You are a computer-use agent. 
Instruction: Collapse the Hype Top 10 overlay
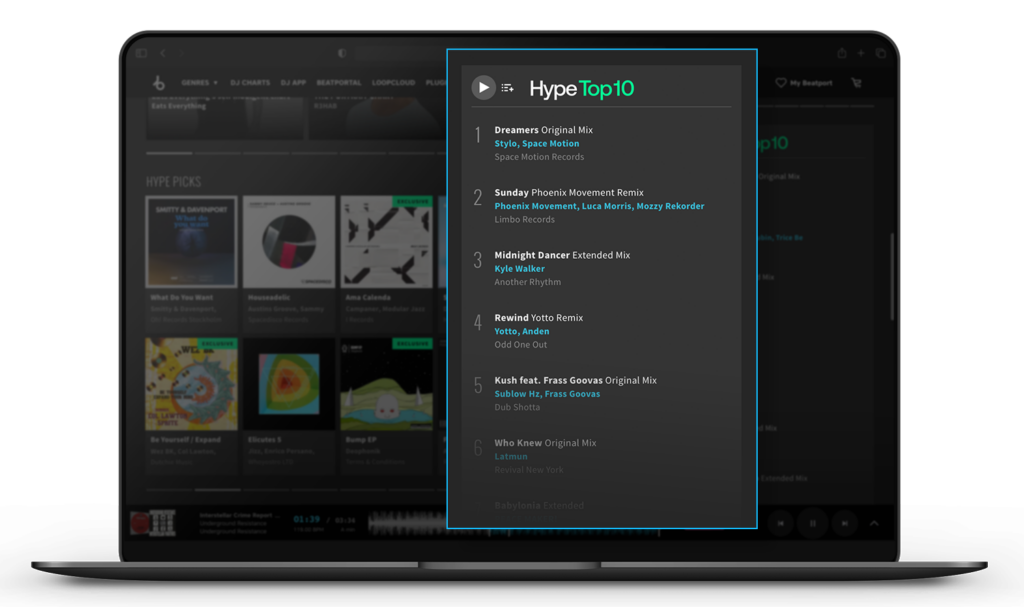(x=483, y=87)
